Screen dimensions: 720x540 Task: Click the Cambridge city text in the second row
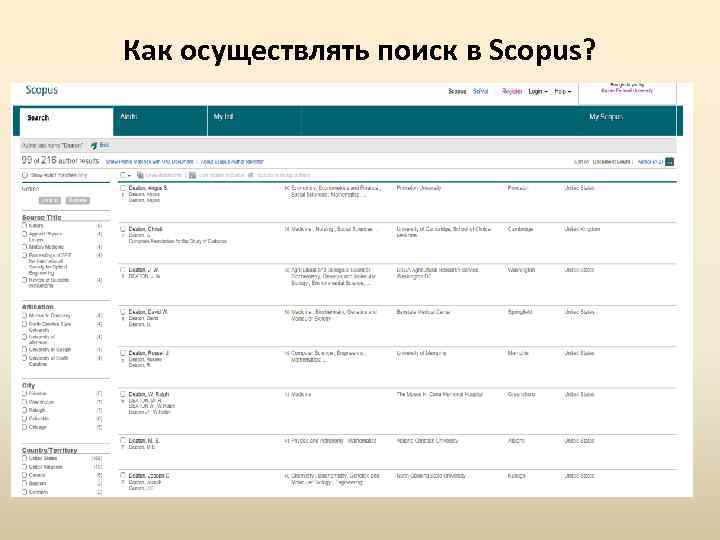coord(520,229)
